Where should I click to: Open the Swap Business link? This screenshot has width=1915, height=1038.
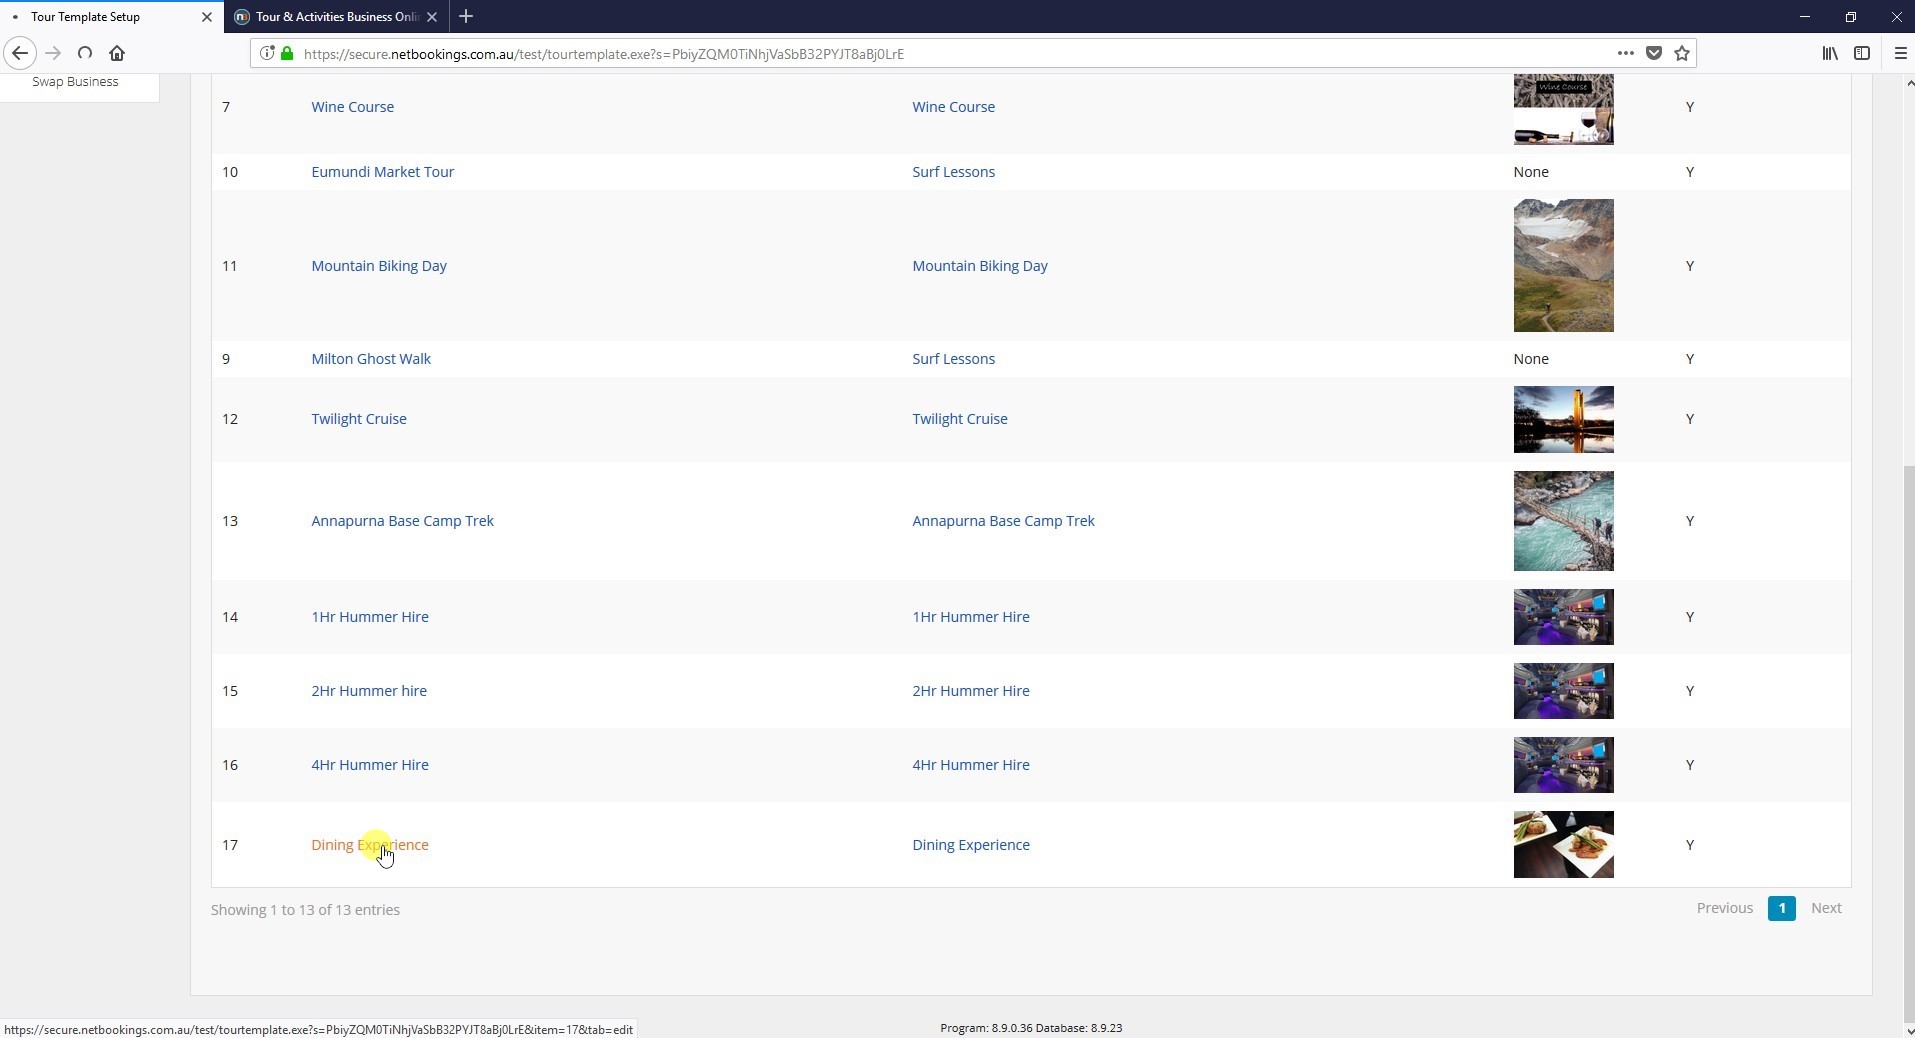(75, 81)
